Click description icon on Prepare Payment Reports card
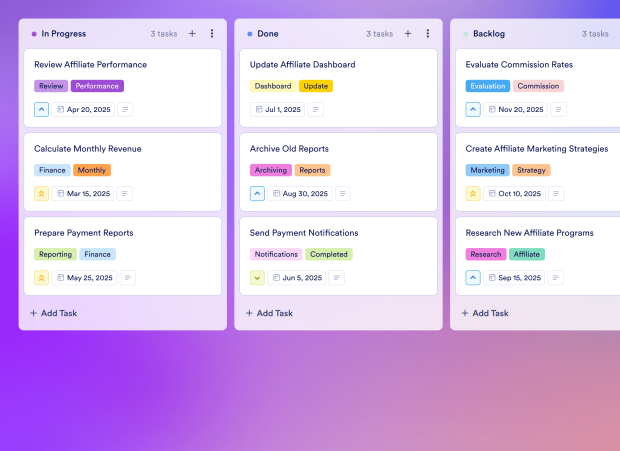Screen dimensions: 620x451 pos(128,278)
